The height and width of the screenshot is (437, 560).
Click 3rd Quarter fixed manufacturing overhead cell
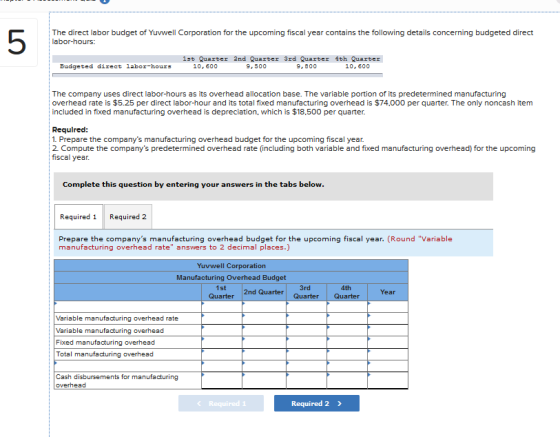(306, 342)
